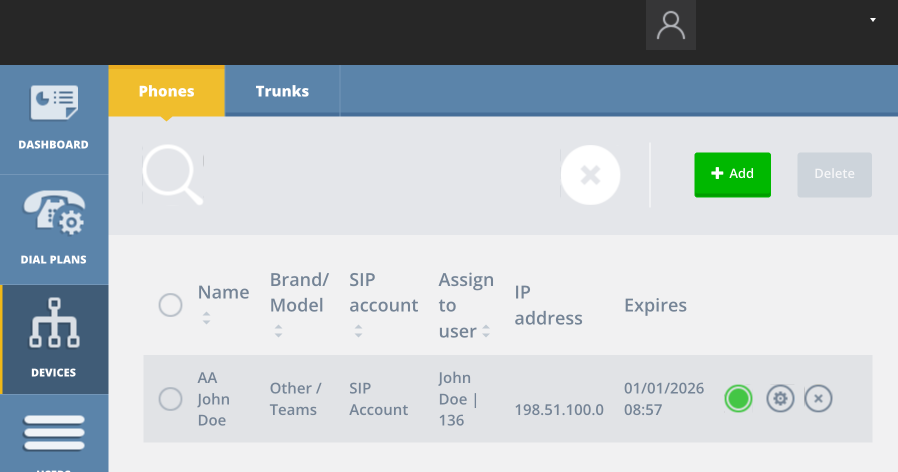Screen dimensions: 898x472
Task: Select the Devices network icon
Action: [54, 323]
